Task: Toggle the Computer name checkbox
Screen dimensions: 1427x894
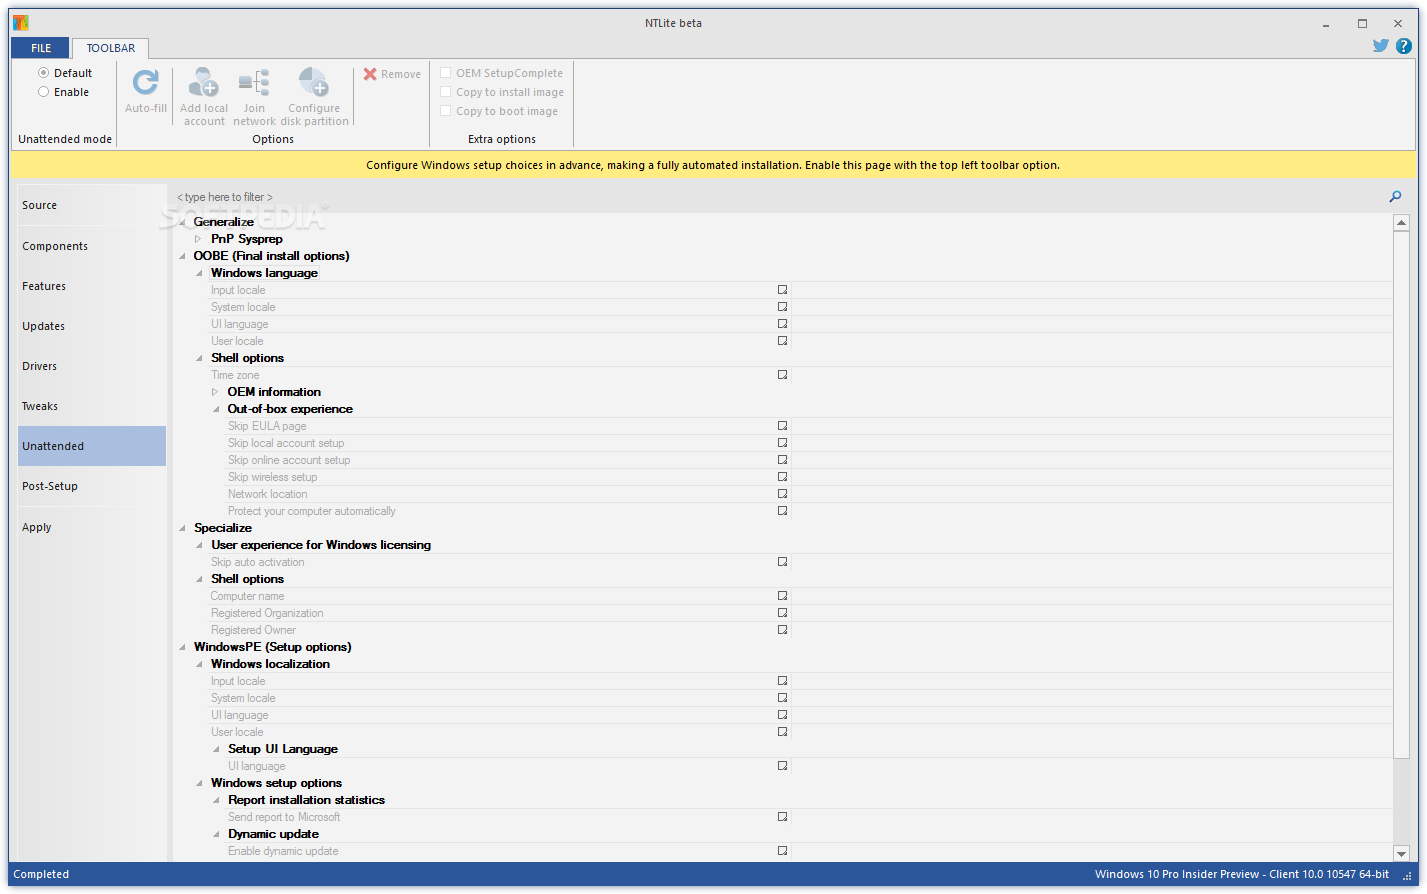Action: click(783, 596)
